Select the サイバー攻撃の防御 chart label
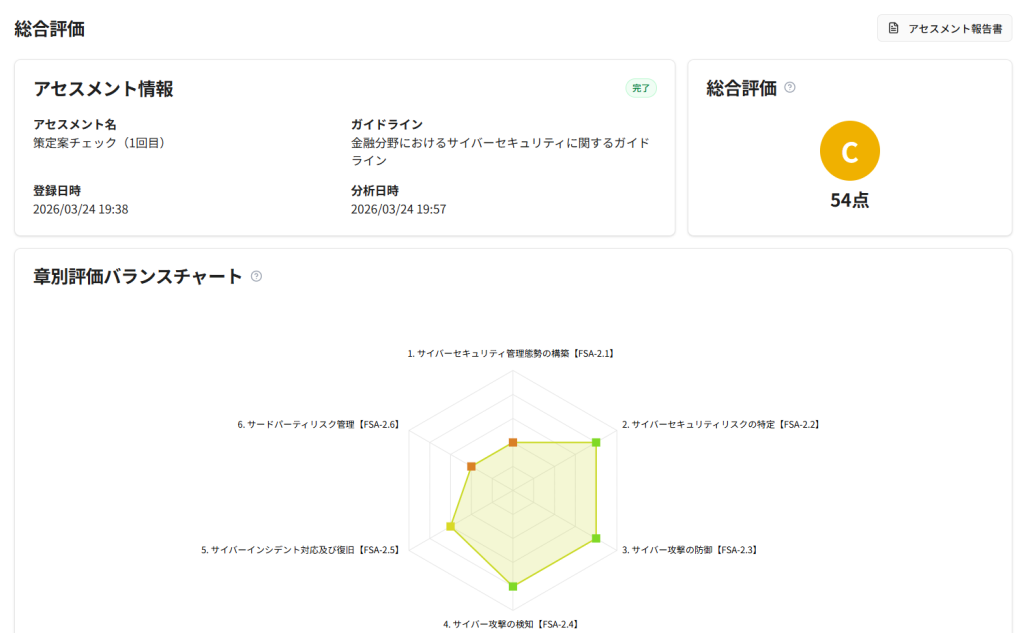The width and height of the screenshot is (1024, 633). [x=689, y=550]
